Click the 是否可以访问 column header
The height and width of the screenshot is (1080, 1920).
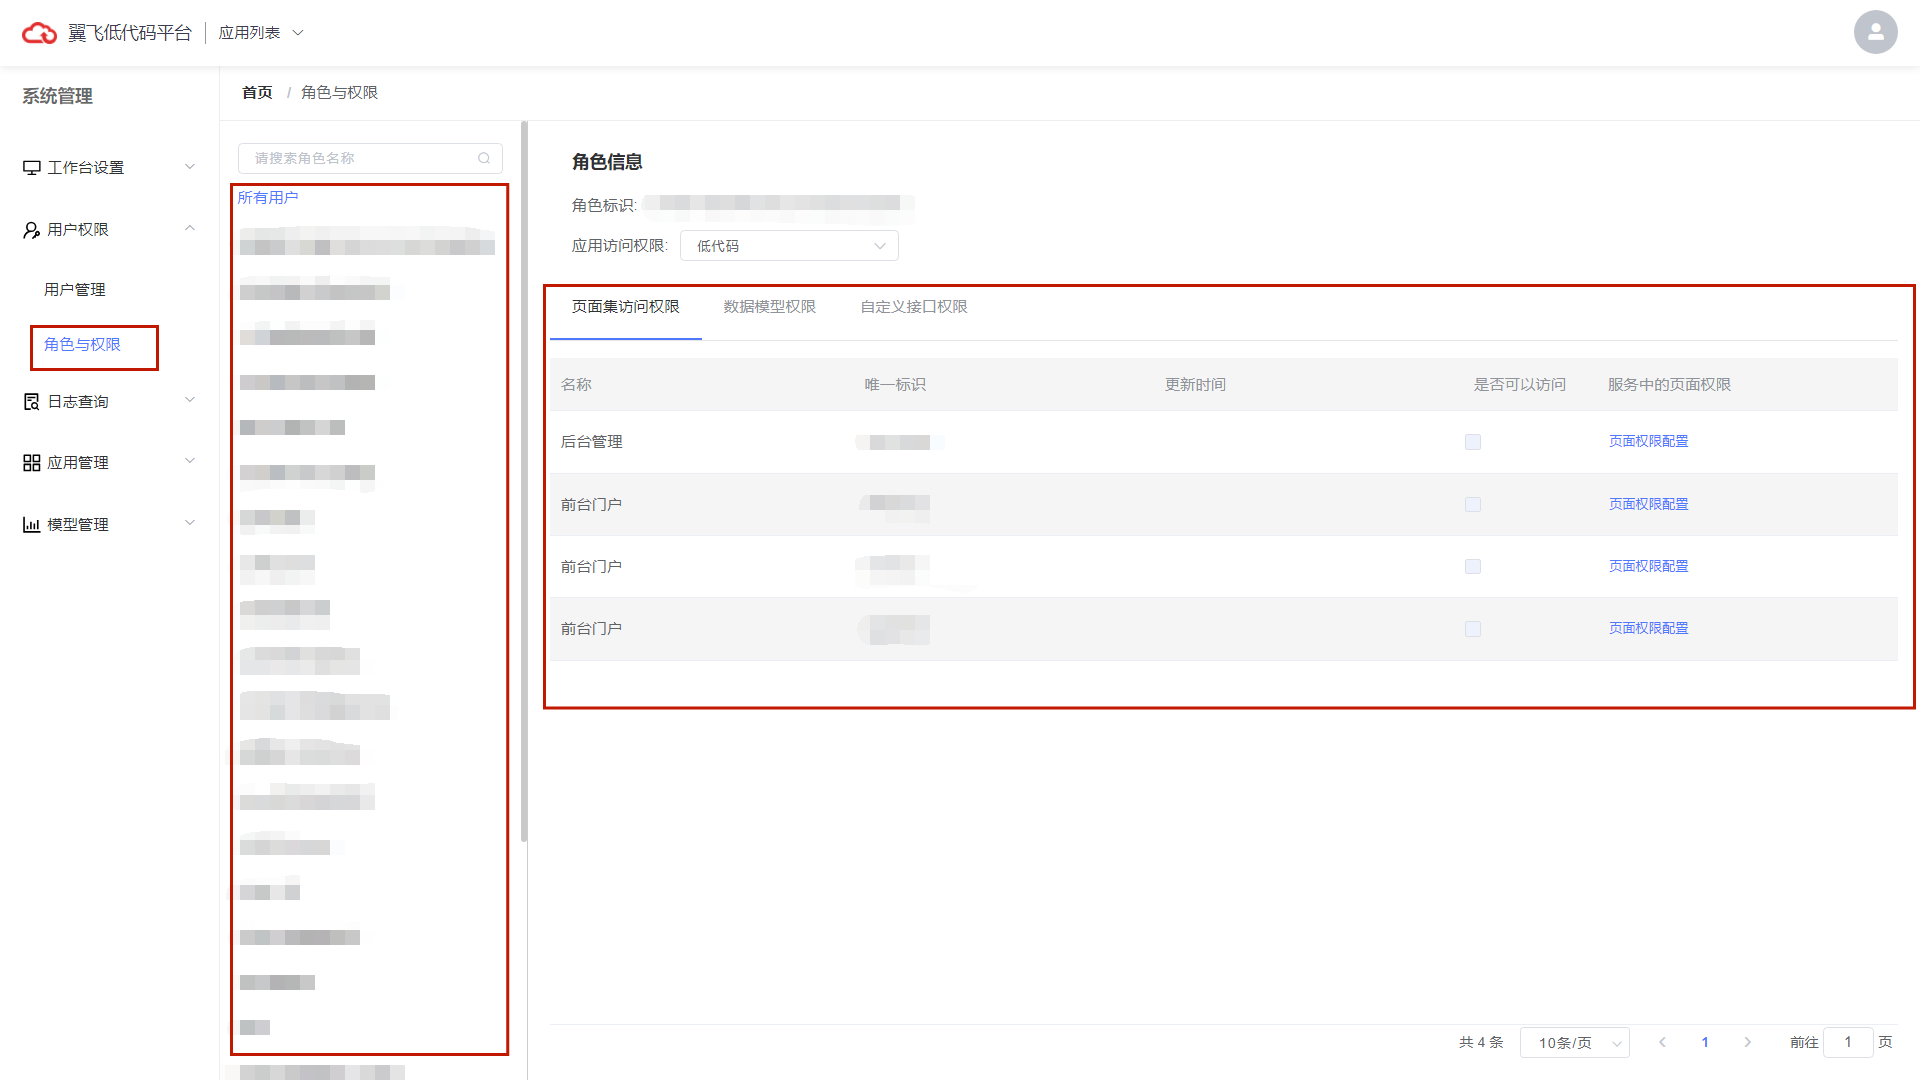pos(1519,385)
